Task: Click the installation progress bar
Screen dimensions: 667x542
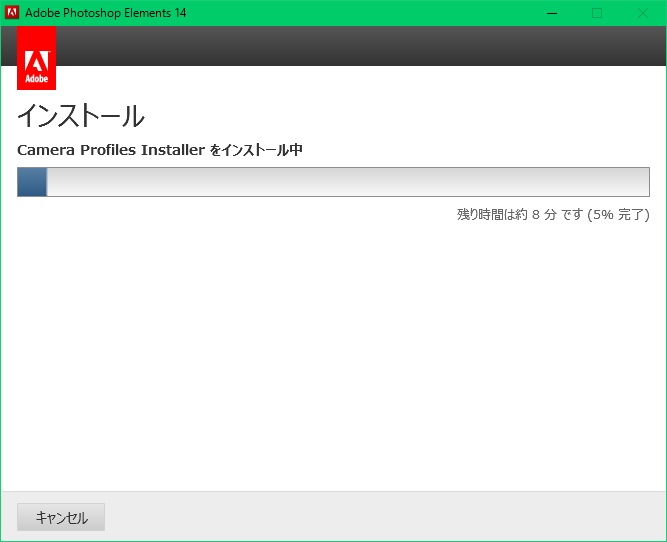Action: (x=333, y=182)
